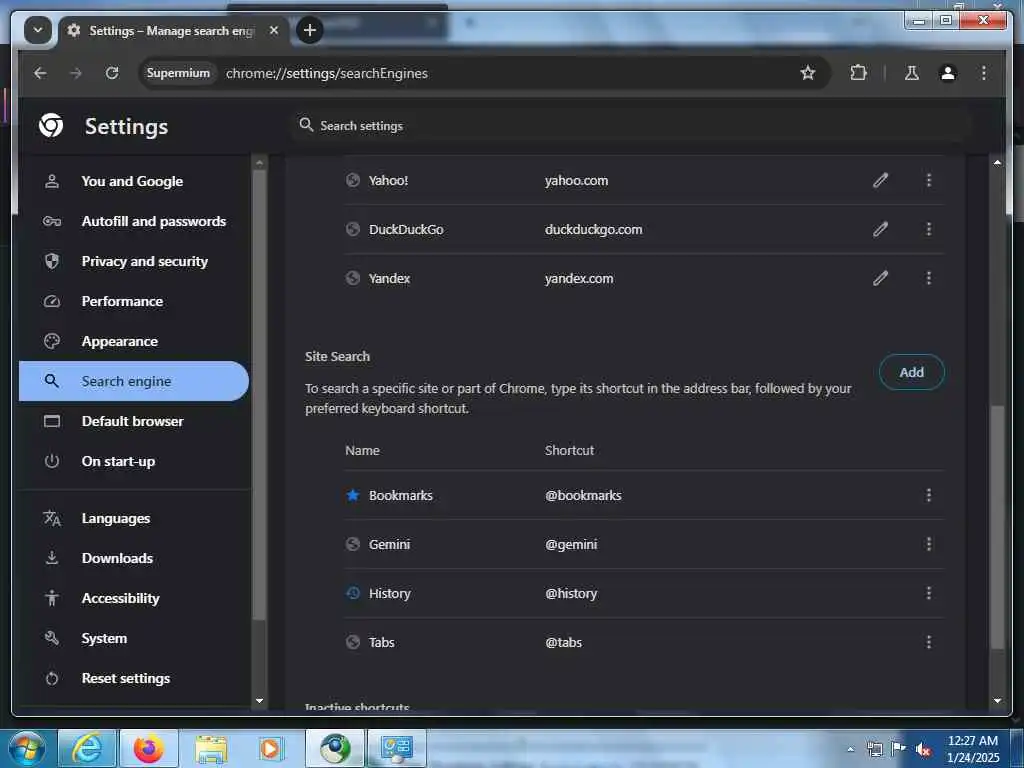The height and width of the screenshot is (768, 1024).
Task: Open Windows Media Player from taskbar
Action: click(x=272, y=748)
